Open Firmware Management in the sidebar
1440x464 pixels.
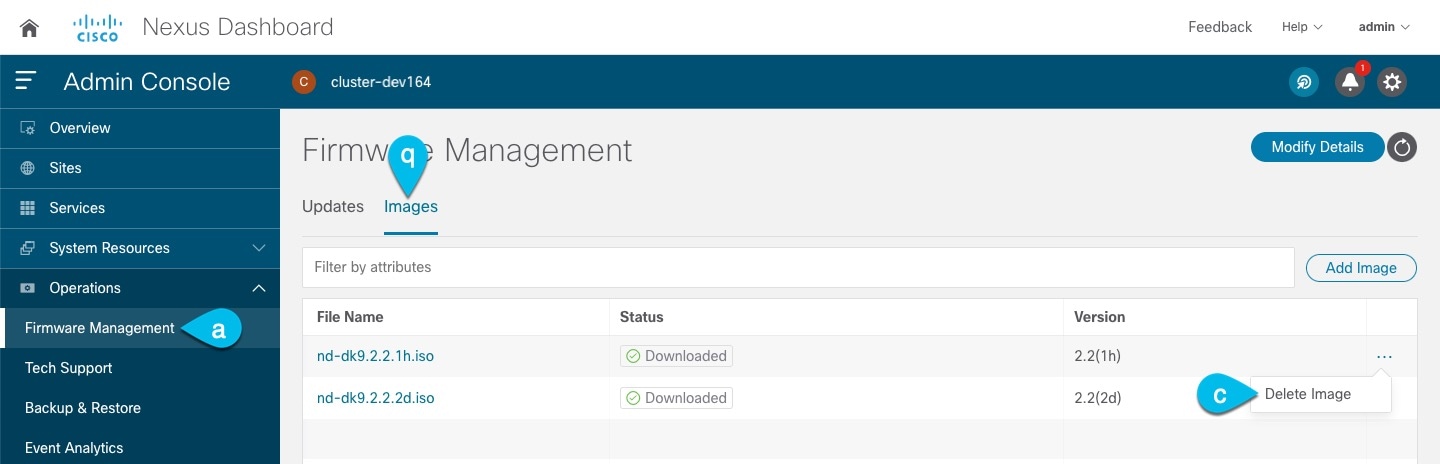100,328
